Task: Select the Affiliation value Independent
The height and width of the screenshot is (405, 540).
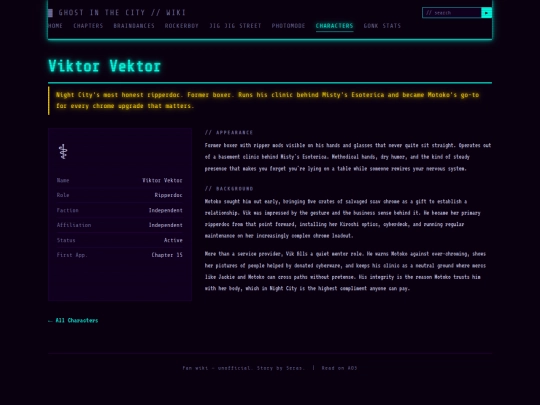Action: (166, 225)
